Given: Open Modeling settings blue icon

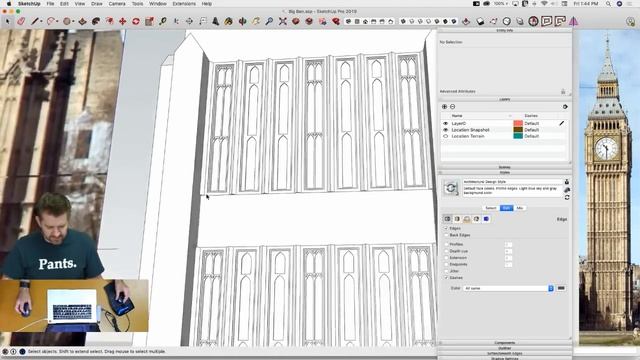Looking at the screenshot, I should point(486,219).
